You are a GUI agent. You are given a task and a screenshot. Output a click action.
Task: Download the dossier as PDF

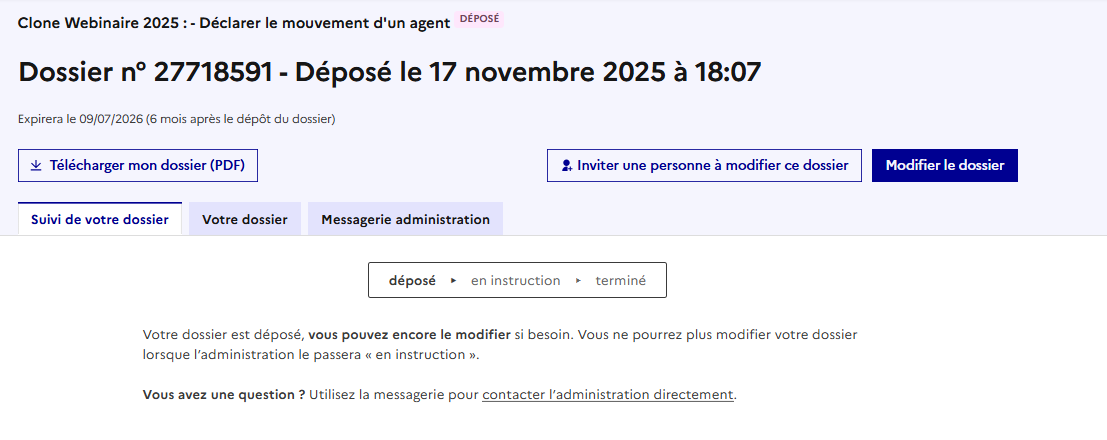(x=138, y=166)
